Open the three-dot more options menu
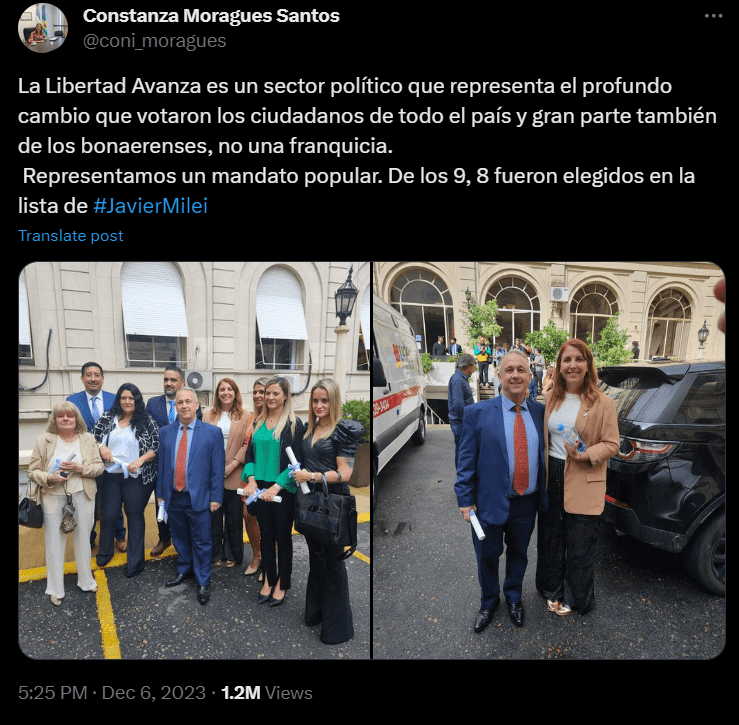 713,16
